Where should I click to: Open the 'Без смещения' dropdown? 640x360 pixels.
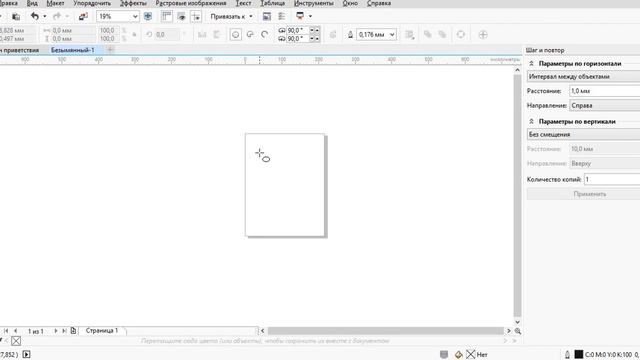tap(584, 134)
